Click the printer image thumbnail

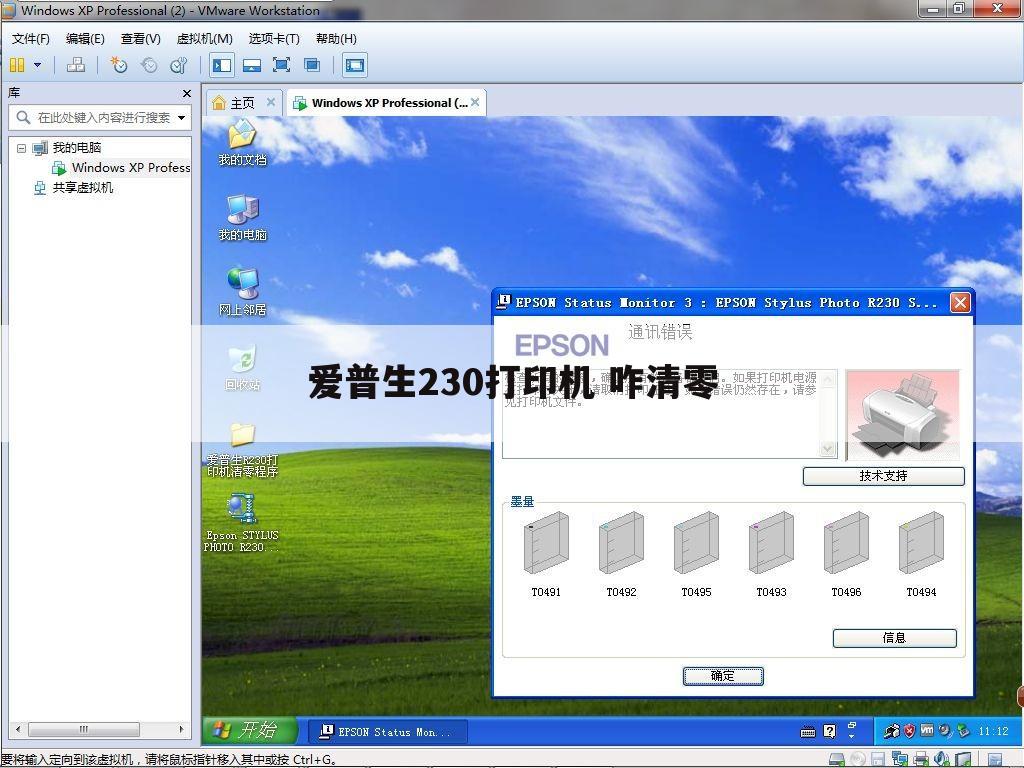(903, 415)
